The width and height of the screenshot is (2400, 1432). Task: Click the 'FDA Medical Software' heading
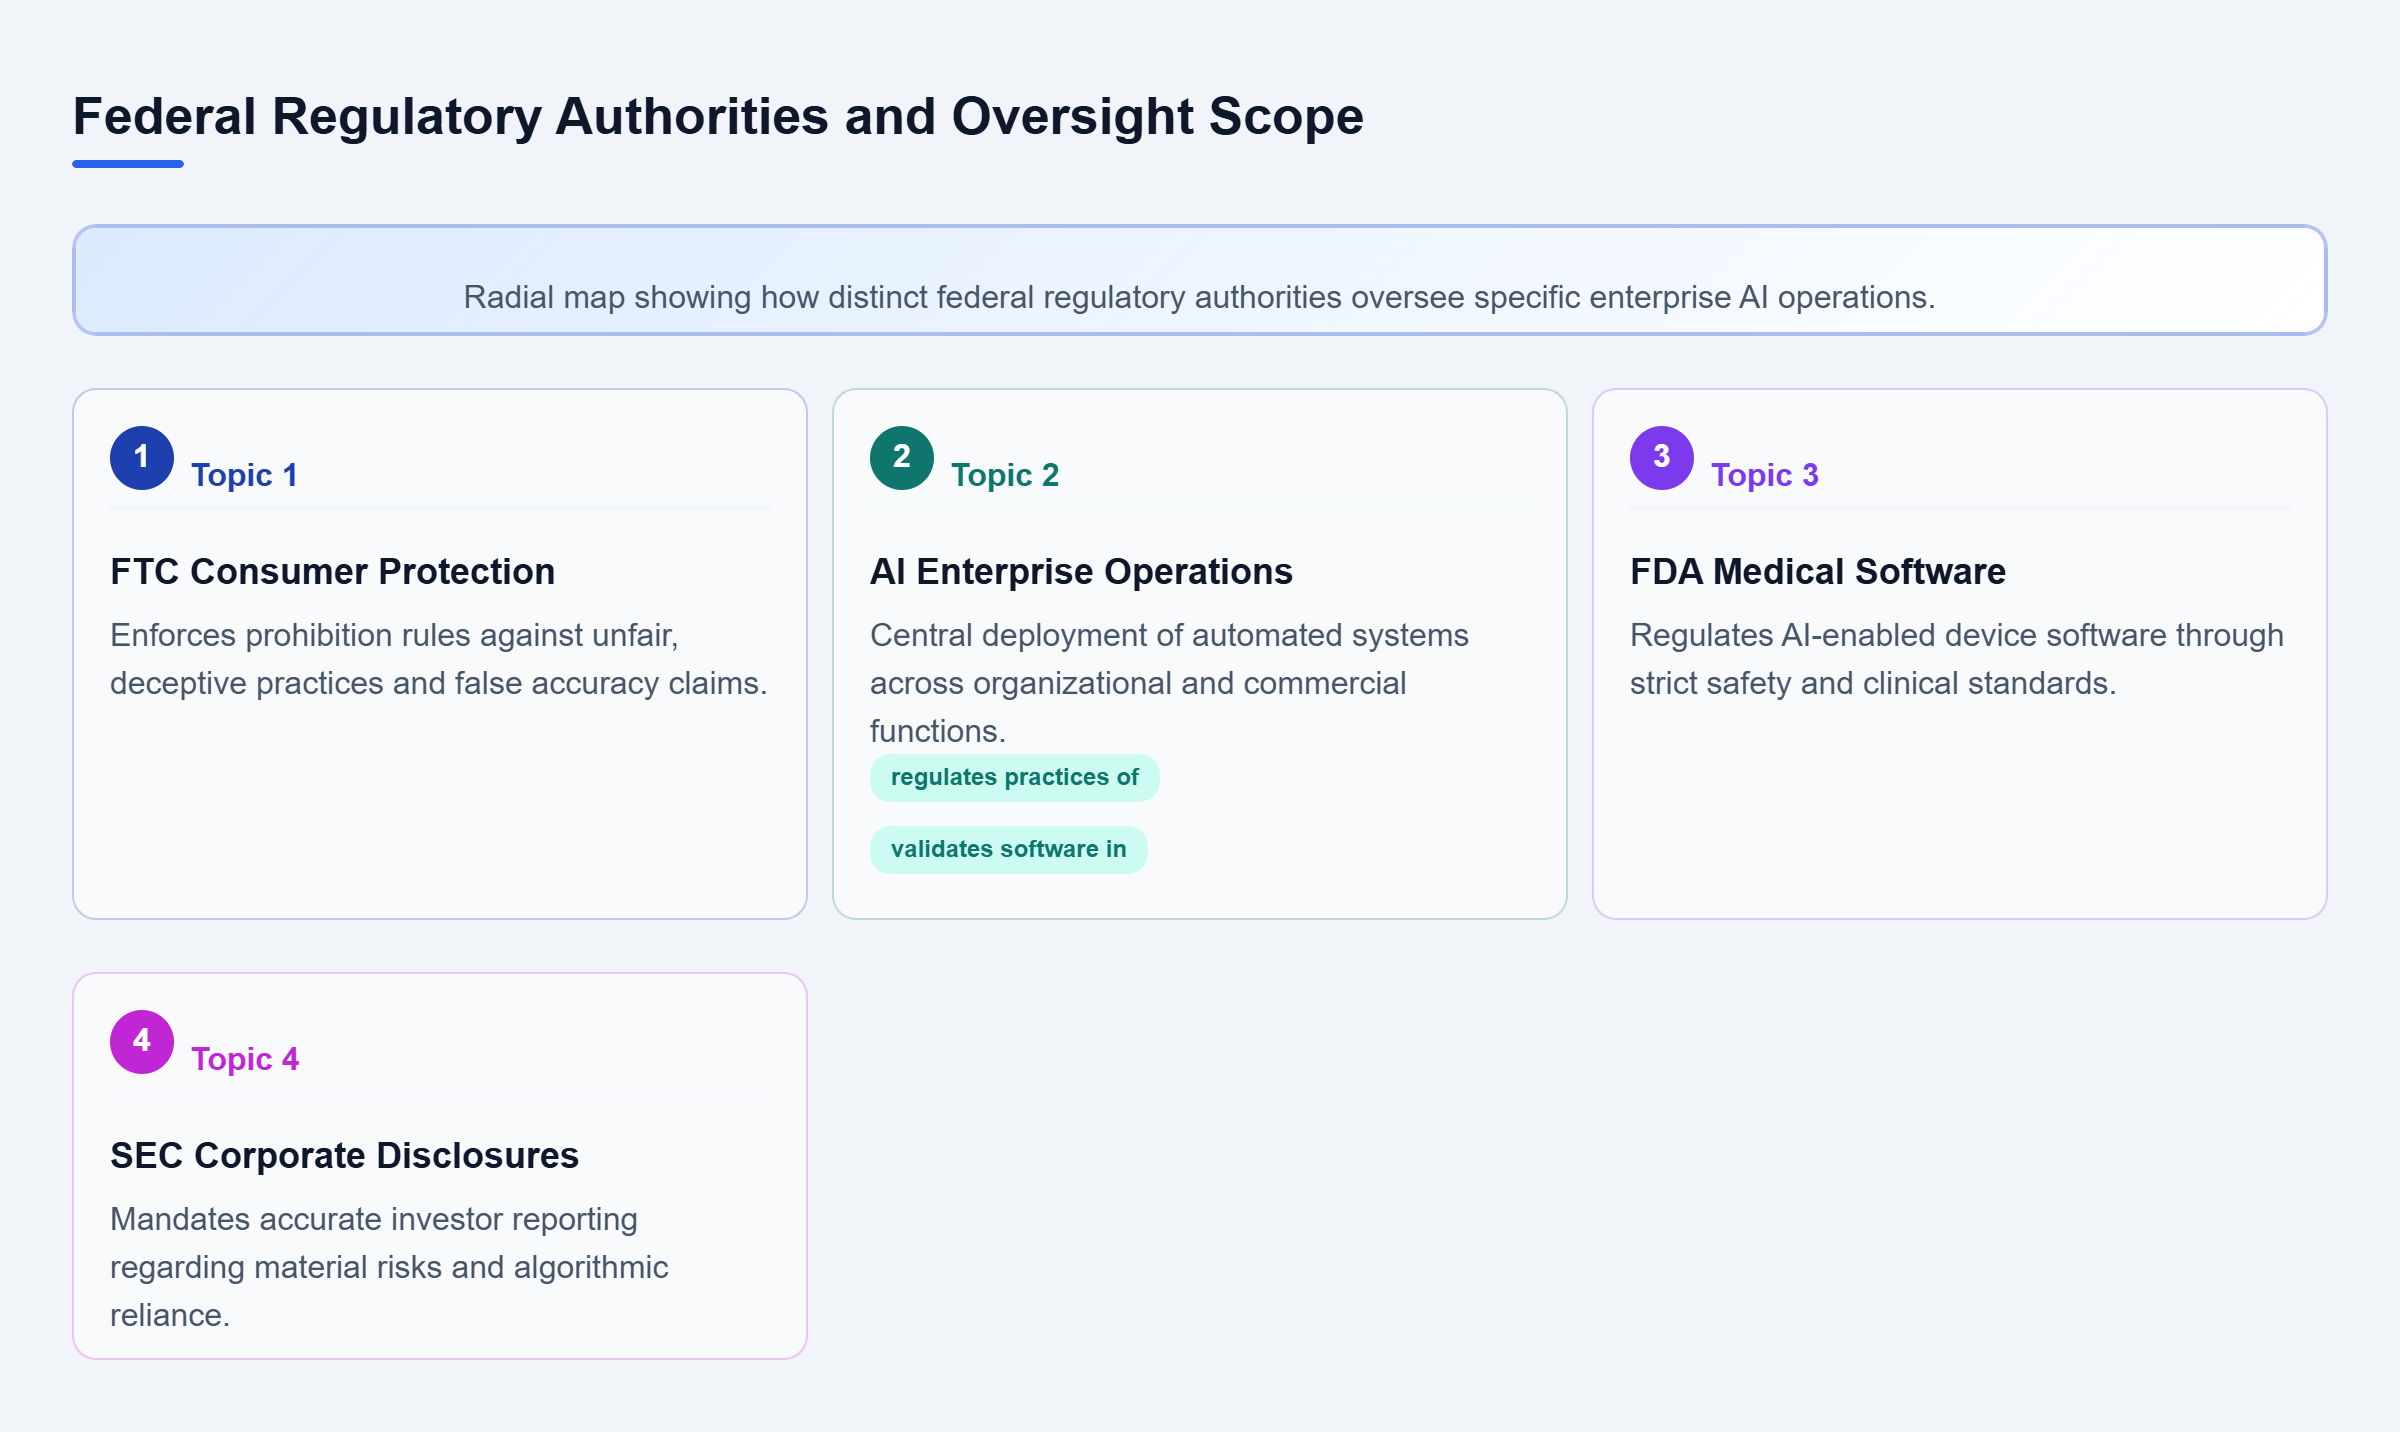(1818, 572)
